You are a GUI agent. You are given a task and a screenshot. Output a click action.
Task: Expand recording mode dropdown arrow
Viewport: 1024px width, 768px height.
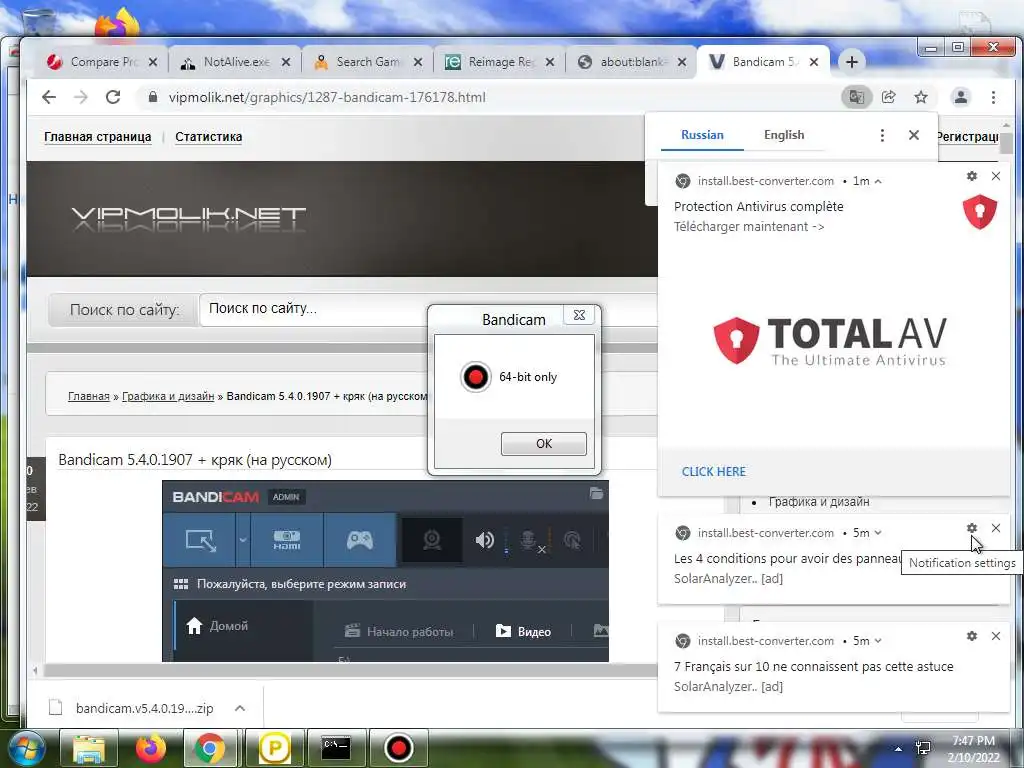[x=243, y=540]
